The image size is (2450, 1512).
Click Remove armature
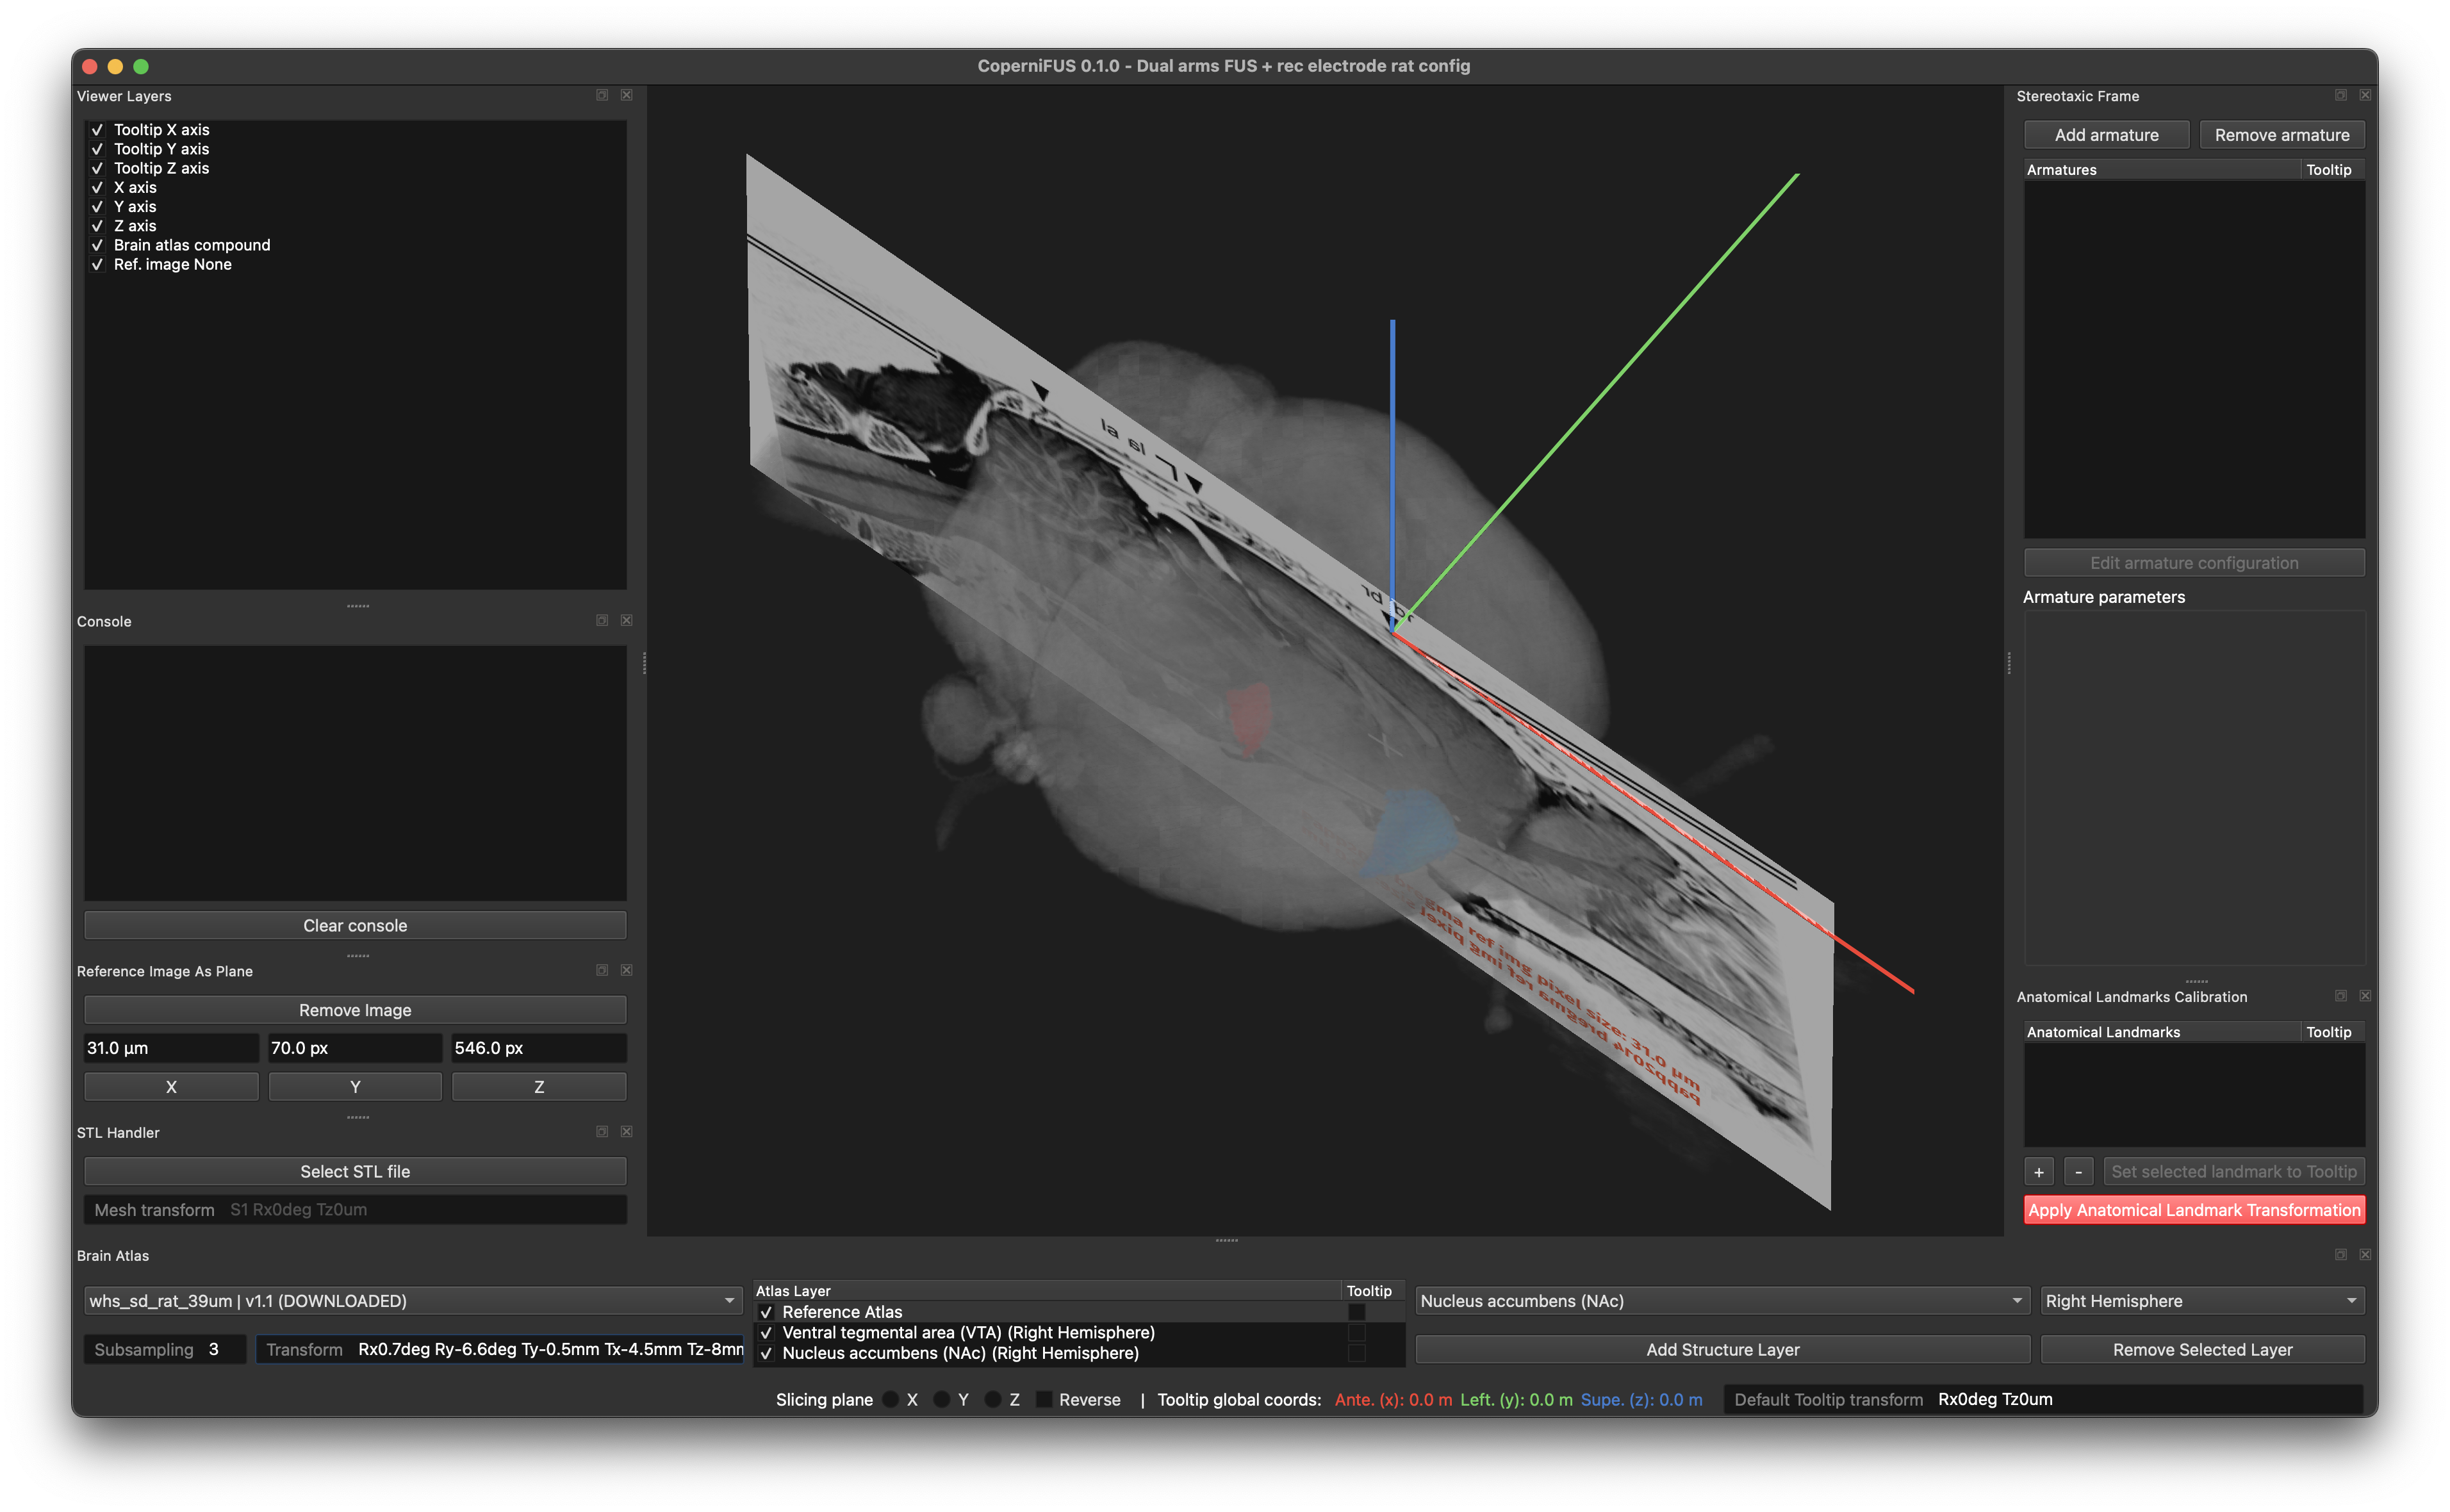coord(2281,135)
